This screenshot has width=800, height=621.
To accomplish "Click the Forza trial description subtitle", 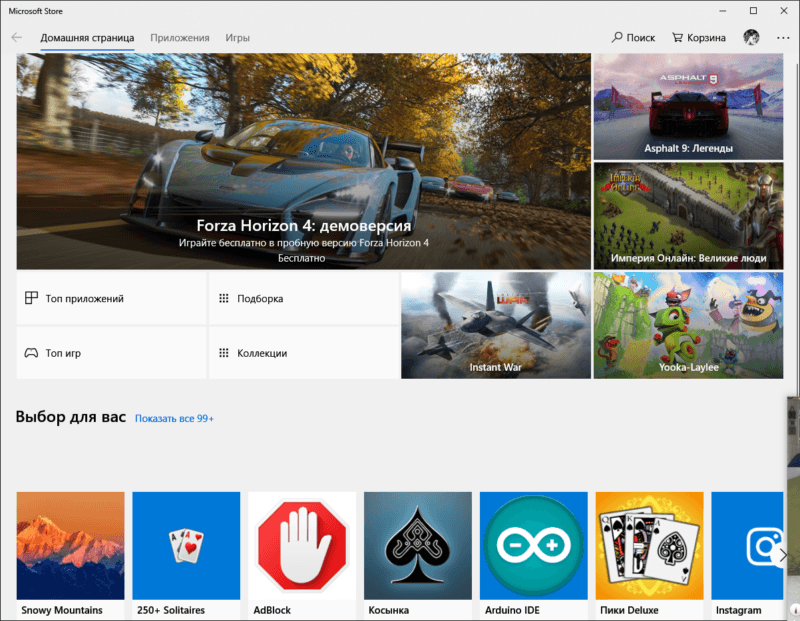I will [304, 243].
